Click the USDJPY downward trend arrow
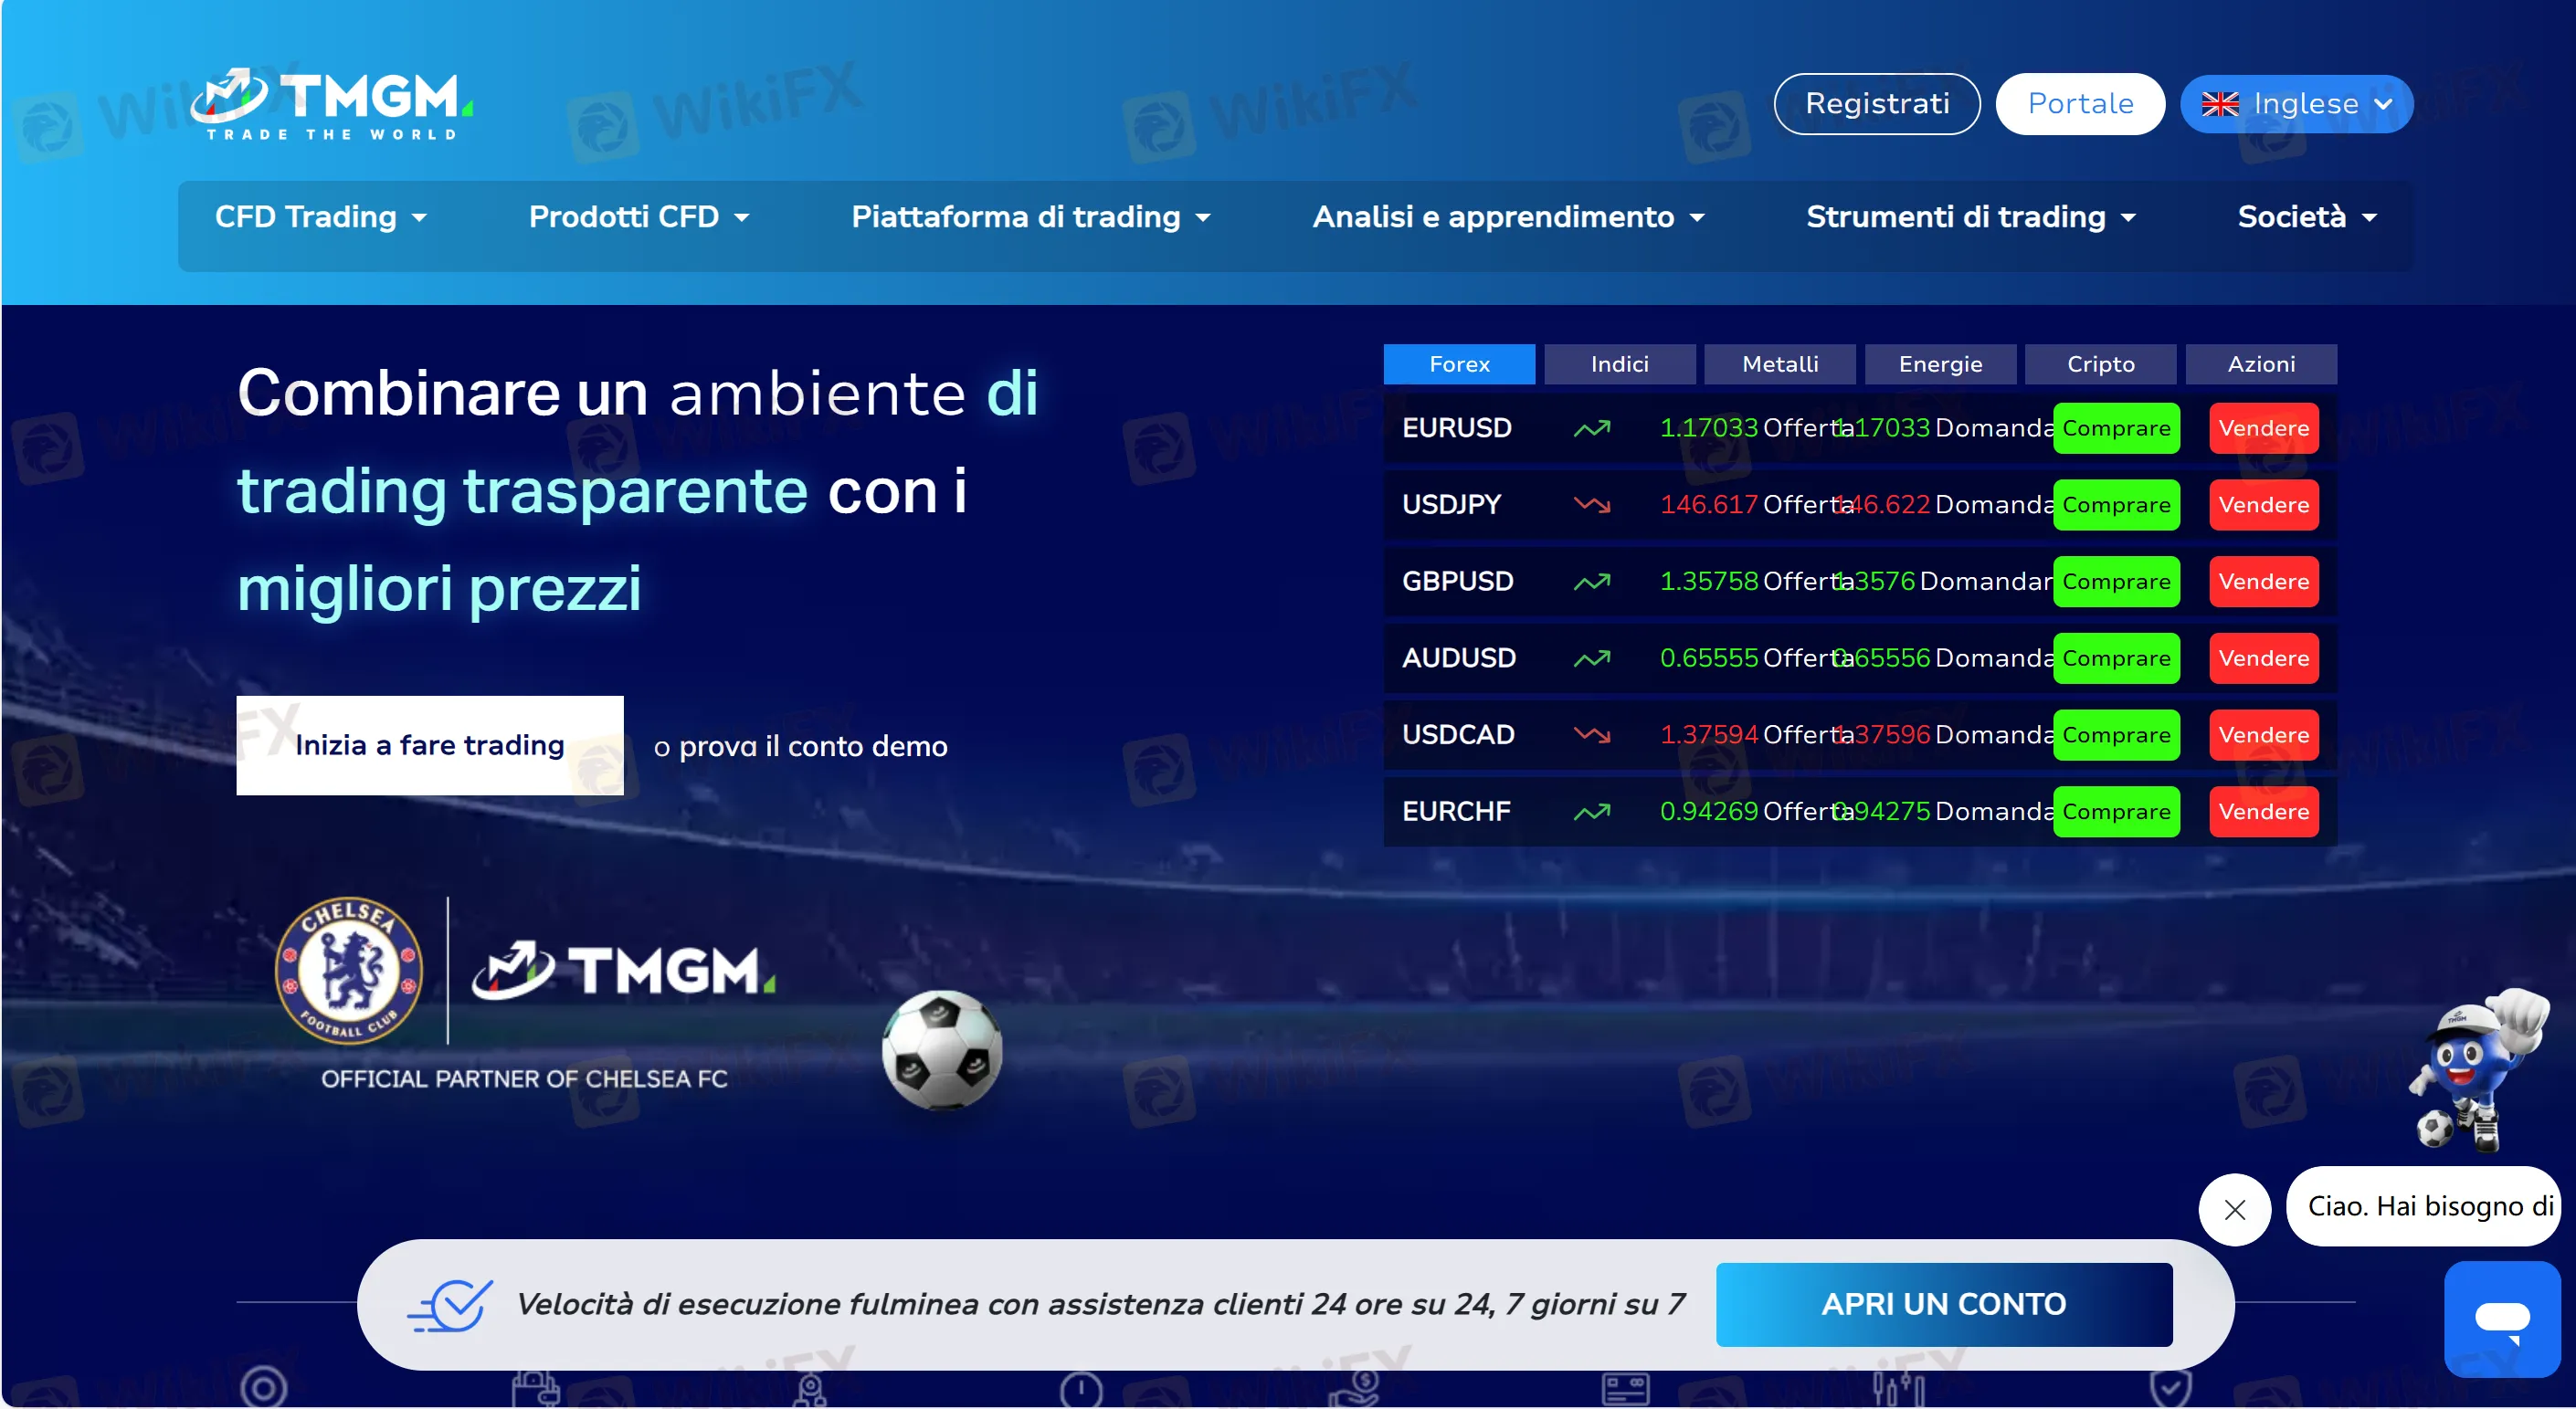The image size is (2576, 1409). point(1591,505)
